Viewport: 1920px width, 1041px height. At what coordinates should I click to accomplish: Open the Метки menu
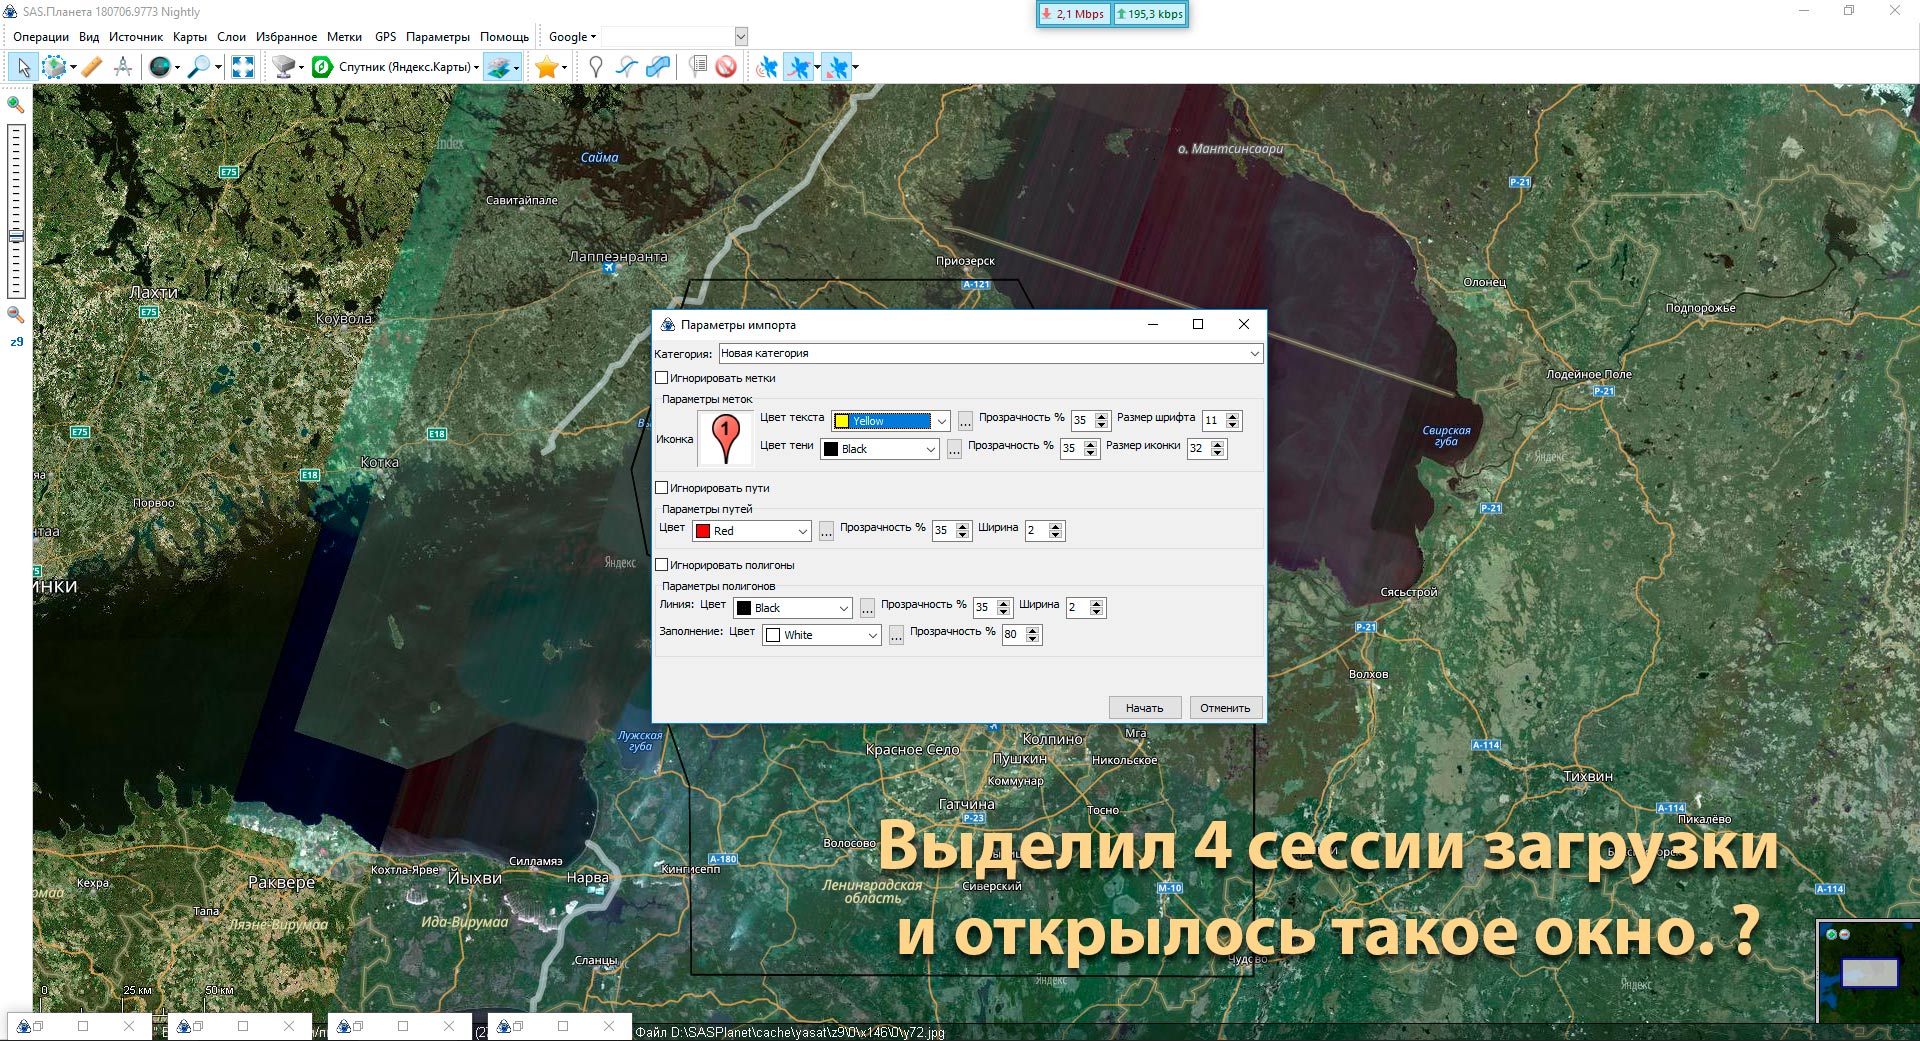[344, 37]
